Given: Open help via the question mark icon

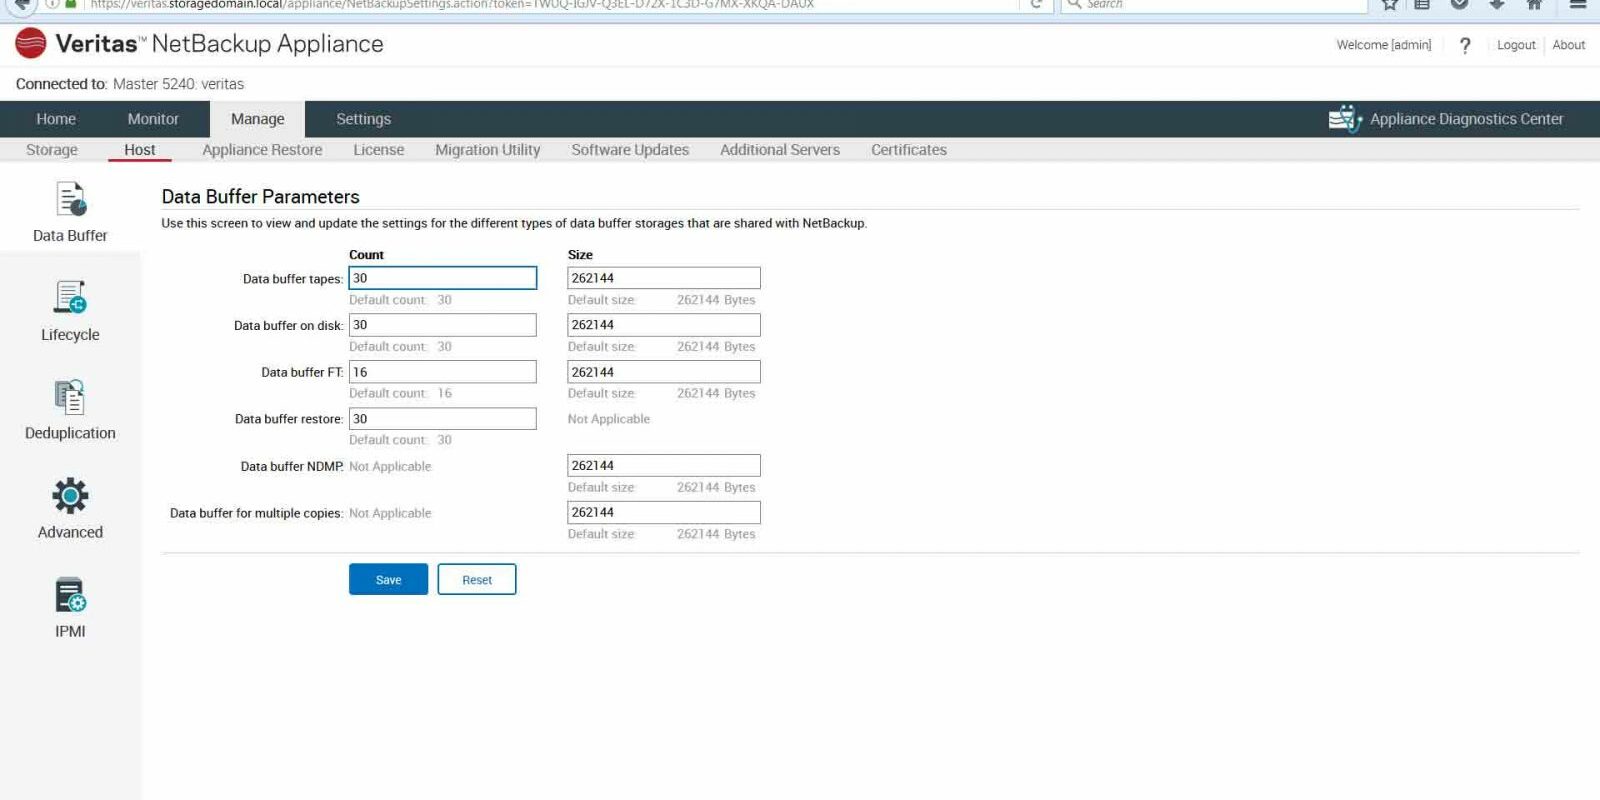Looking at the screenshot, I should click(1465, 45).
